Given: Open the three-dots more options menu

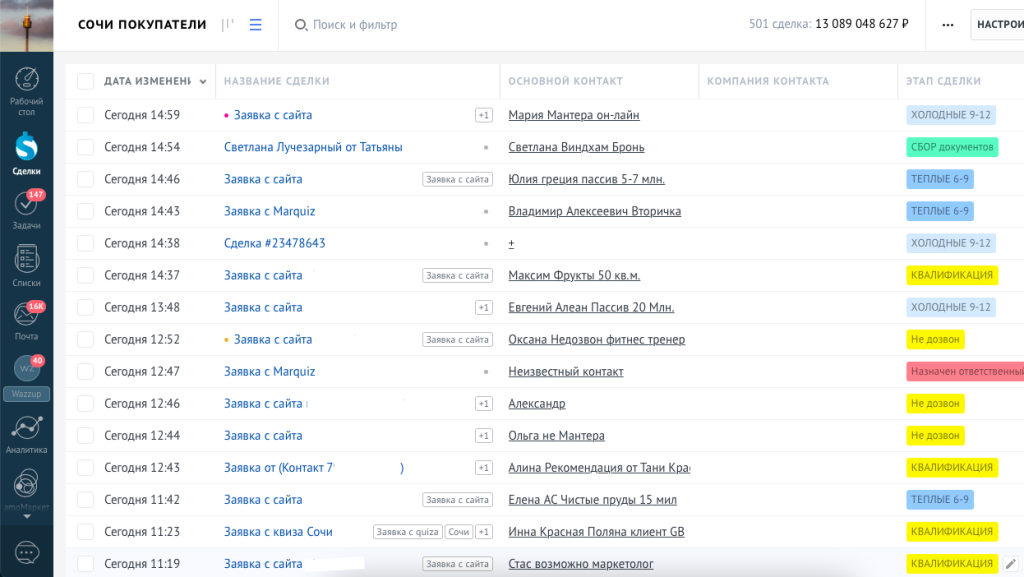Looking at the screenshot, I should point(948,25).
